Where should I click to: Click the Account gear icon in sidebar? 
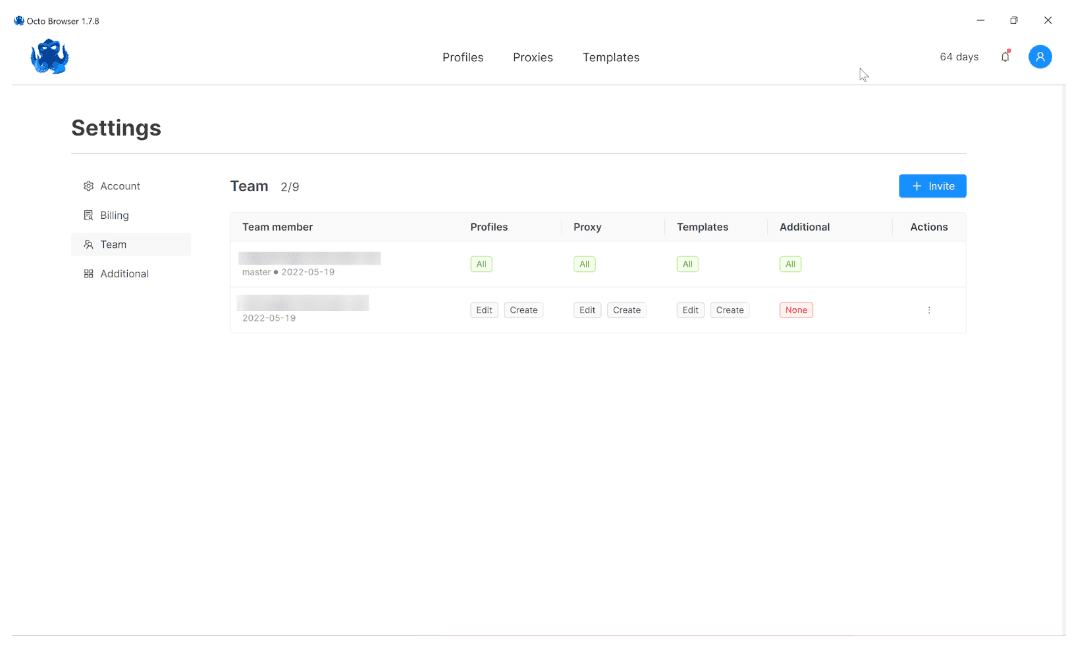[88, 186]
